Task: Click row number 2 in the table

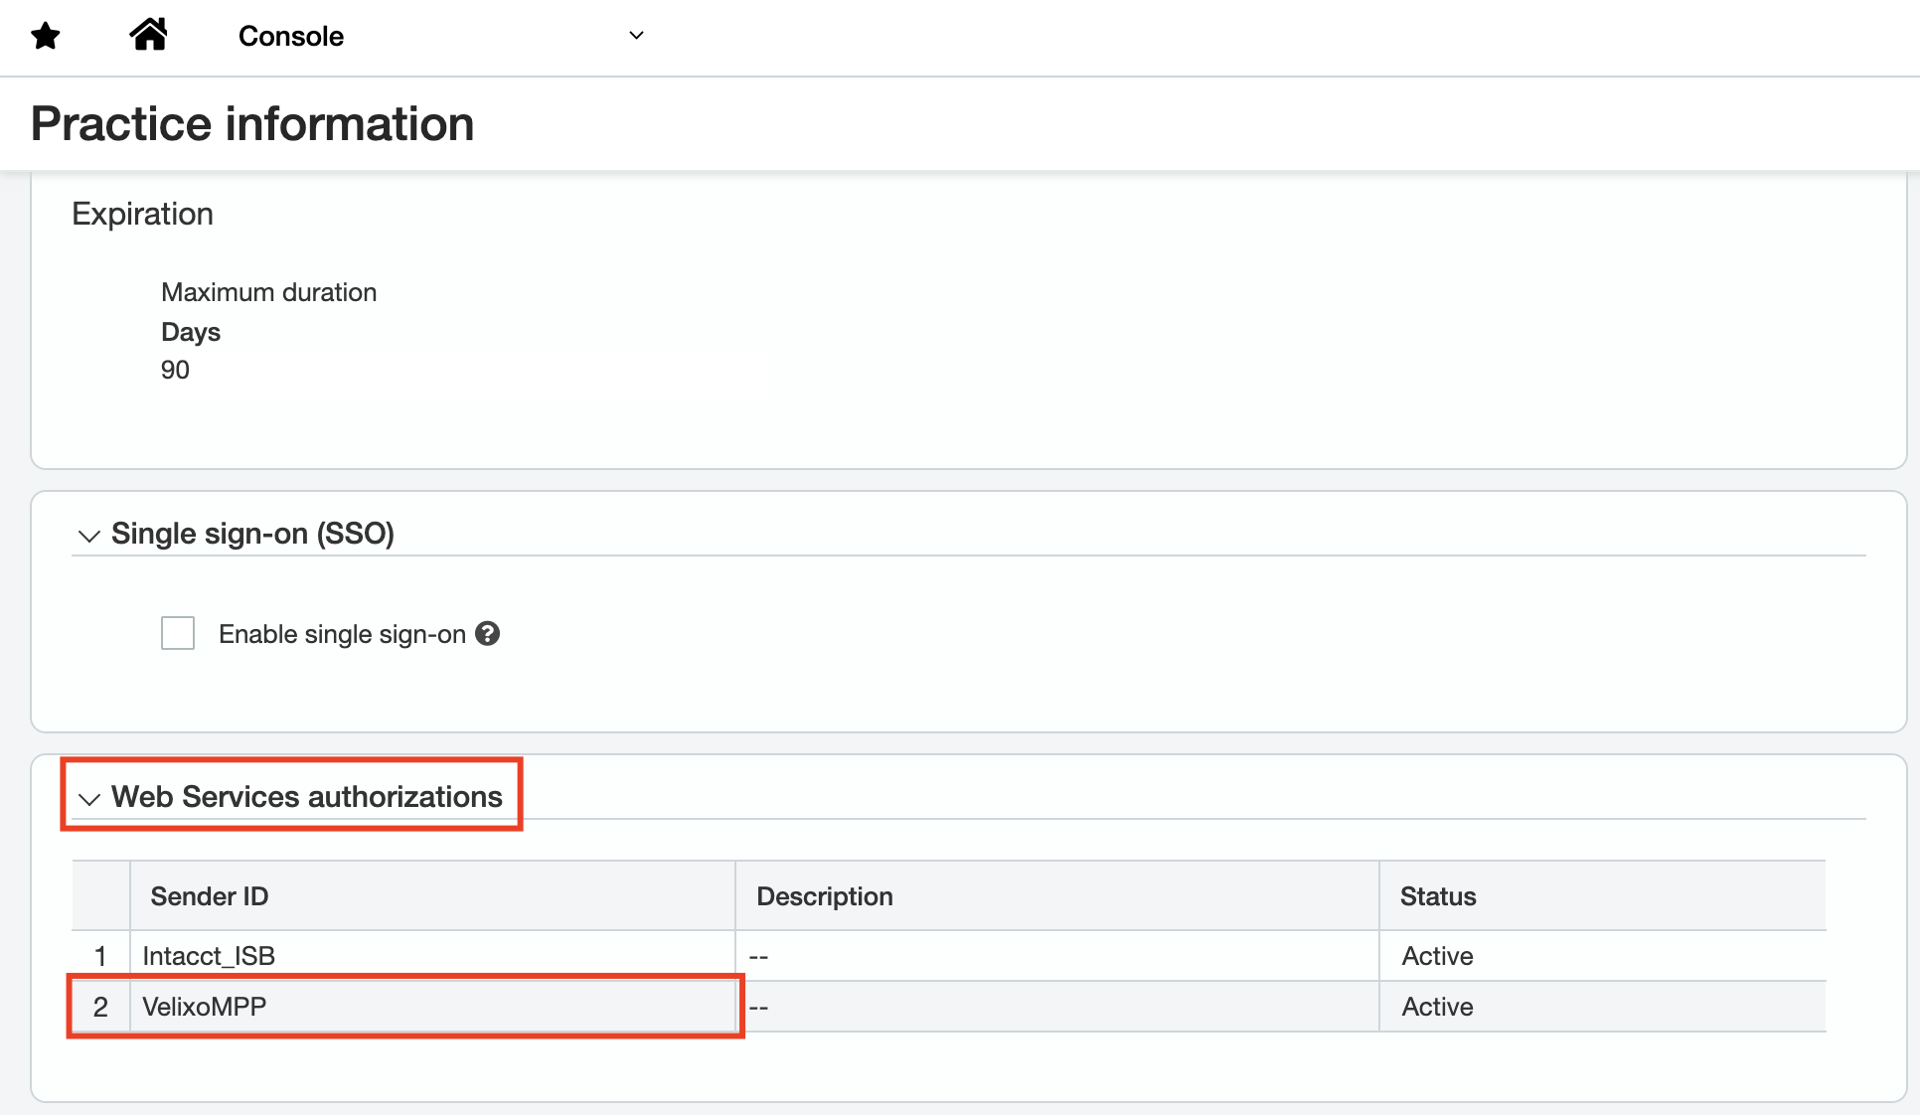Action: (100, 1007)
